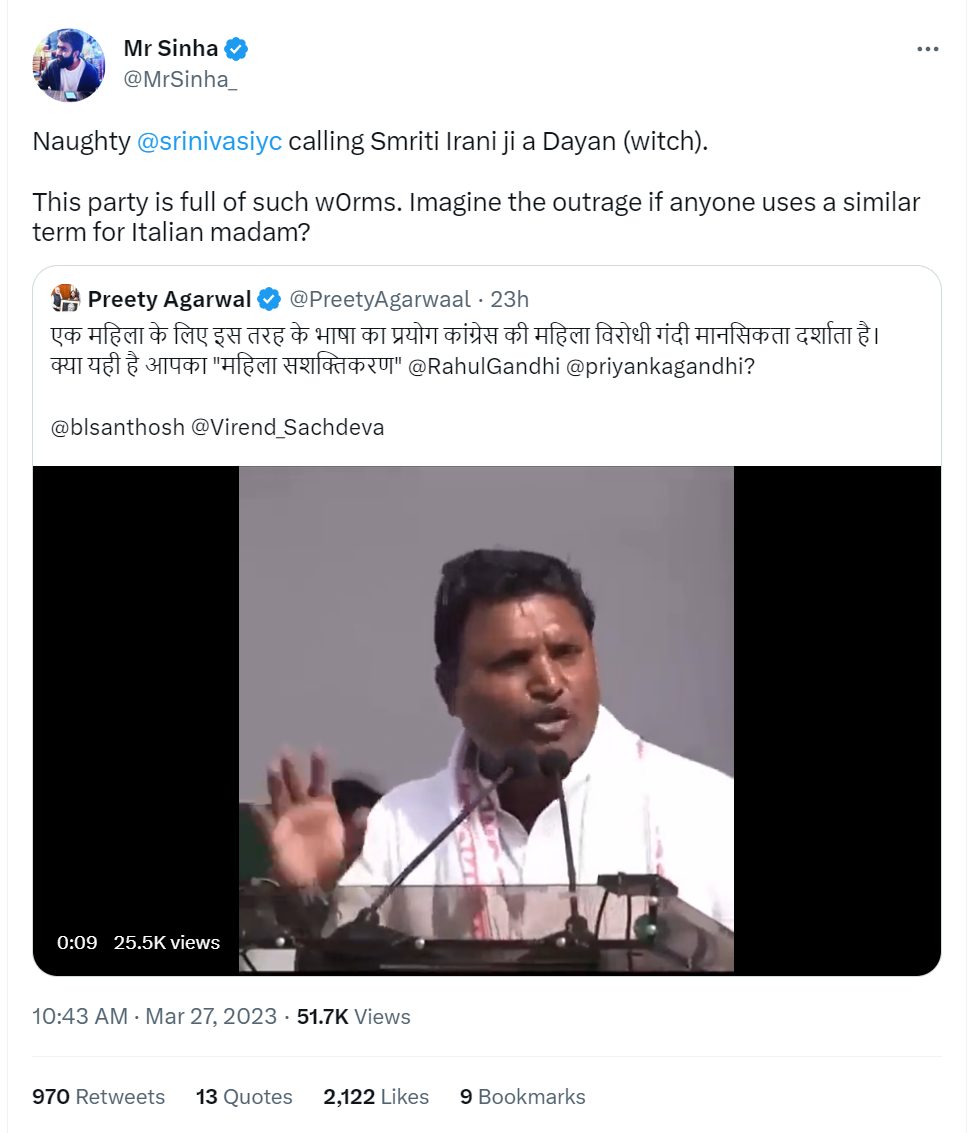
Task: Open the @MrSinha_ handle link
Action: coord(180,79)
